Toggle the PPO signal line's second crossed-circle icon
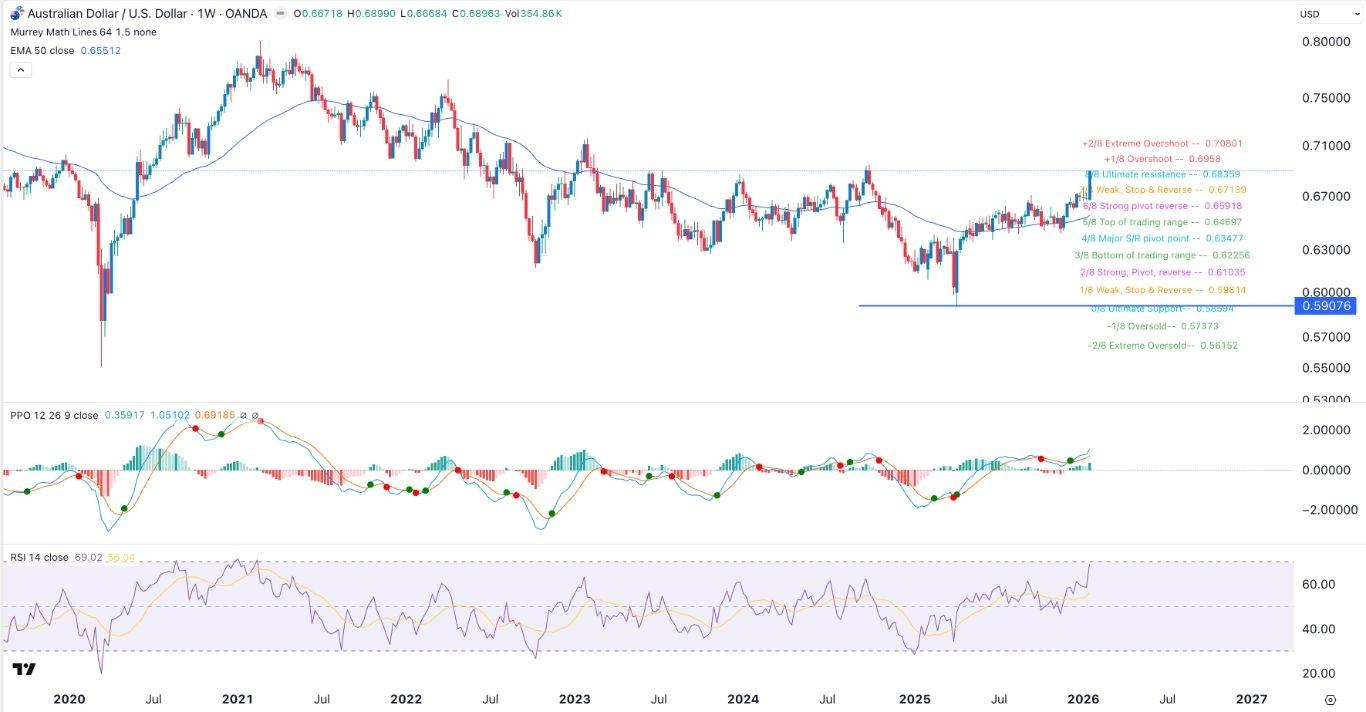 pyautogui.click(x=256, y=414)
